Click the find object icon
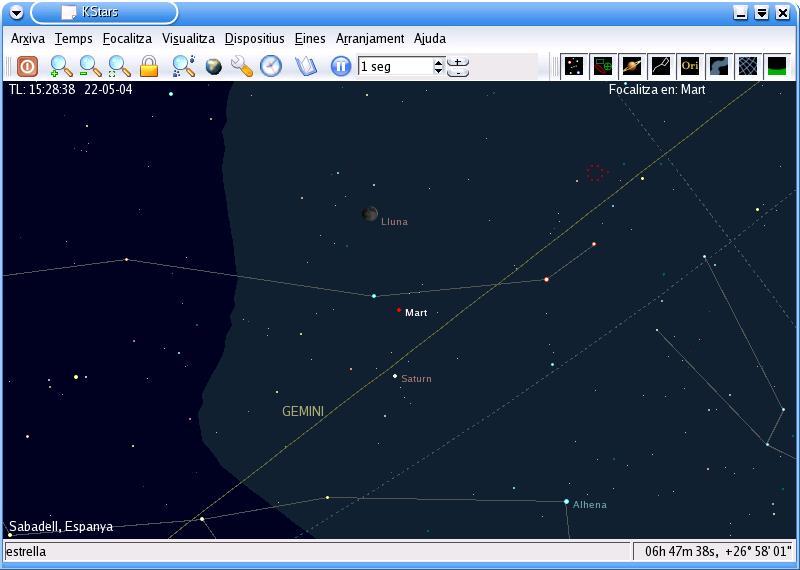This screenshot has width=800, height=570. tap(183, 66)
